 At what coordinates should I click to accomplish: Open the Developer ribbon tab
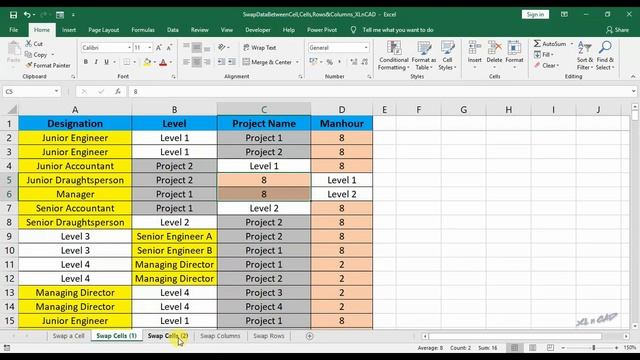pos(258,30)
